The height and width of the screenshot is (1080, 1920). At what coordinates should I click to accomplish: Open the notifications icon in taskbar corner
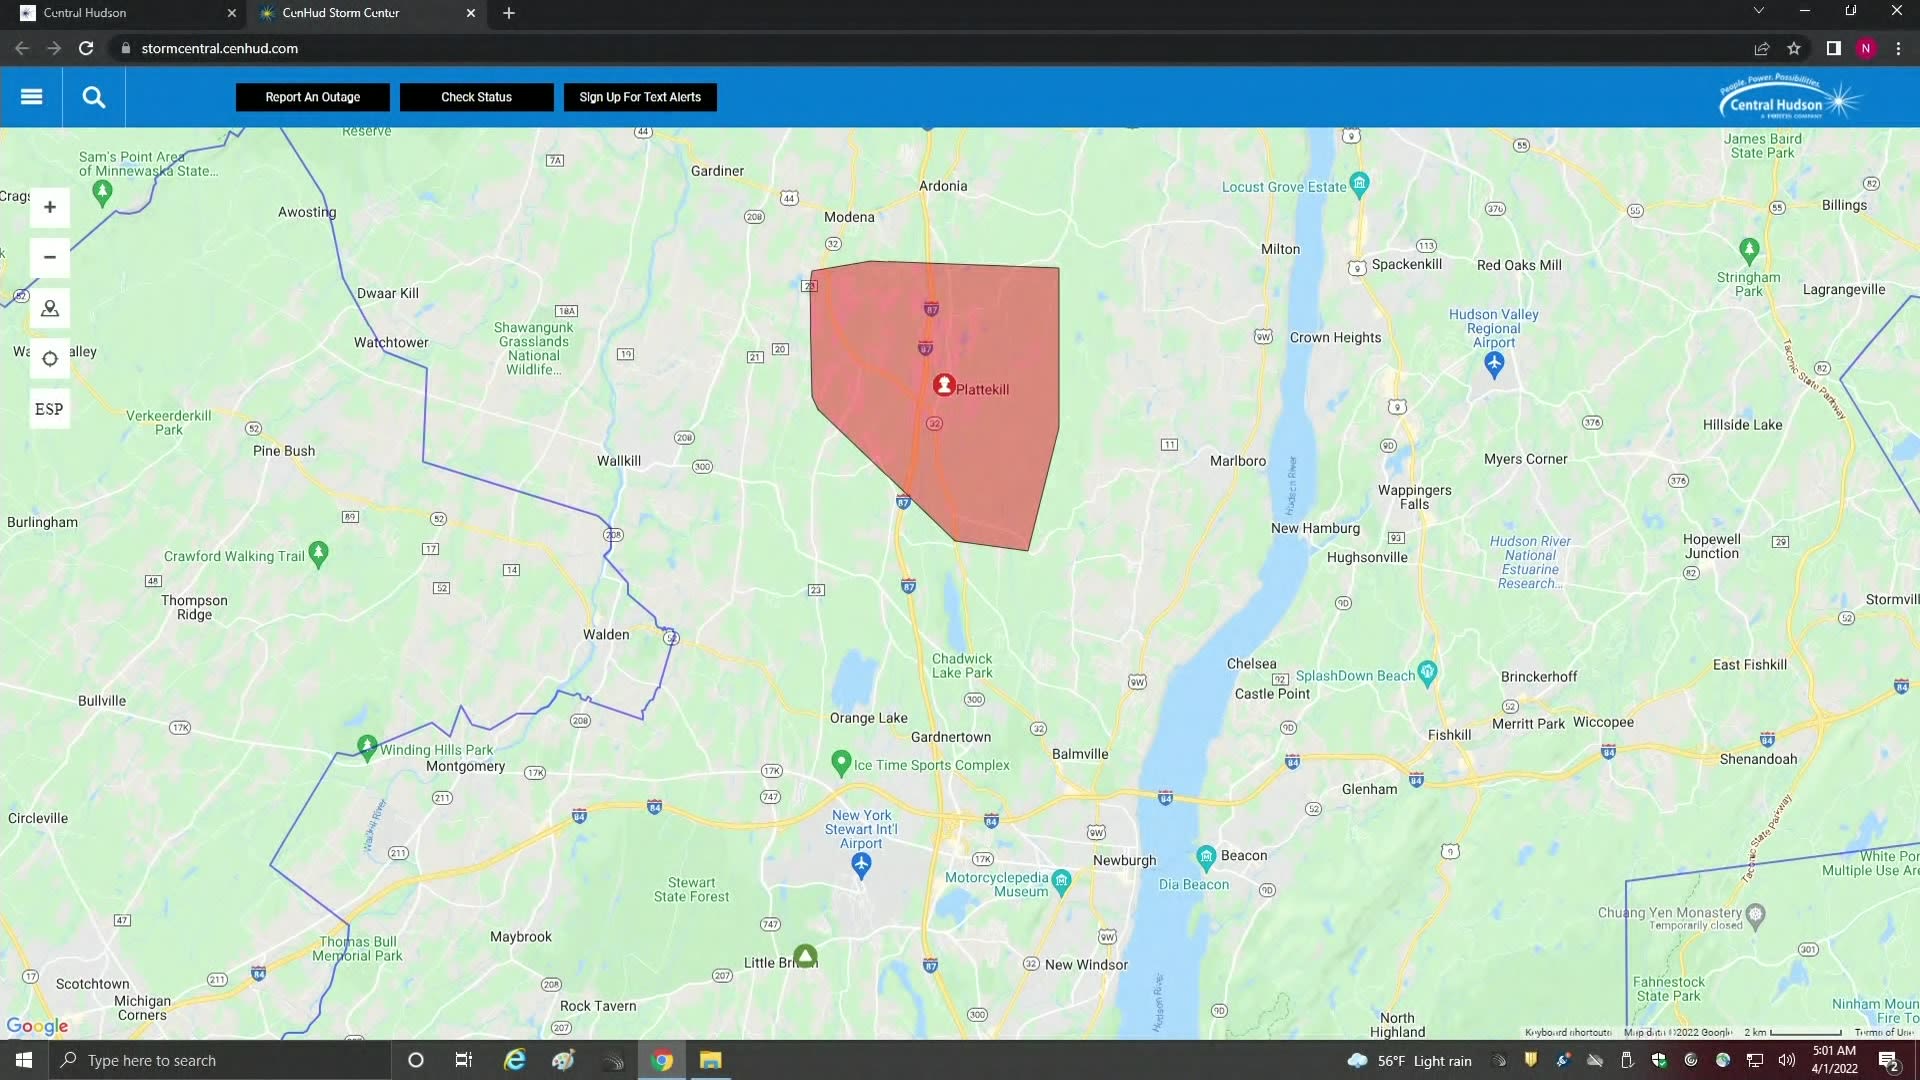pyautogui.click(x=1889, y=1060)
